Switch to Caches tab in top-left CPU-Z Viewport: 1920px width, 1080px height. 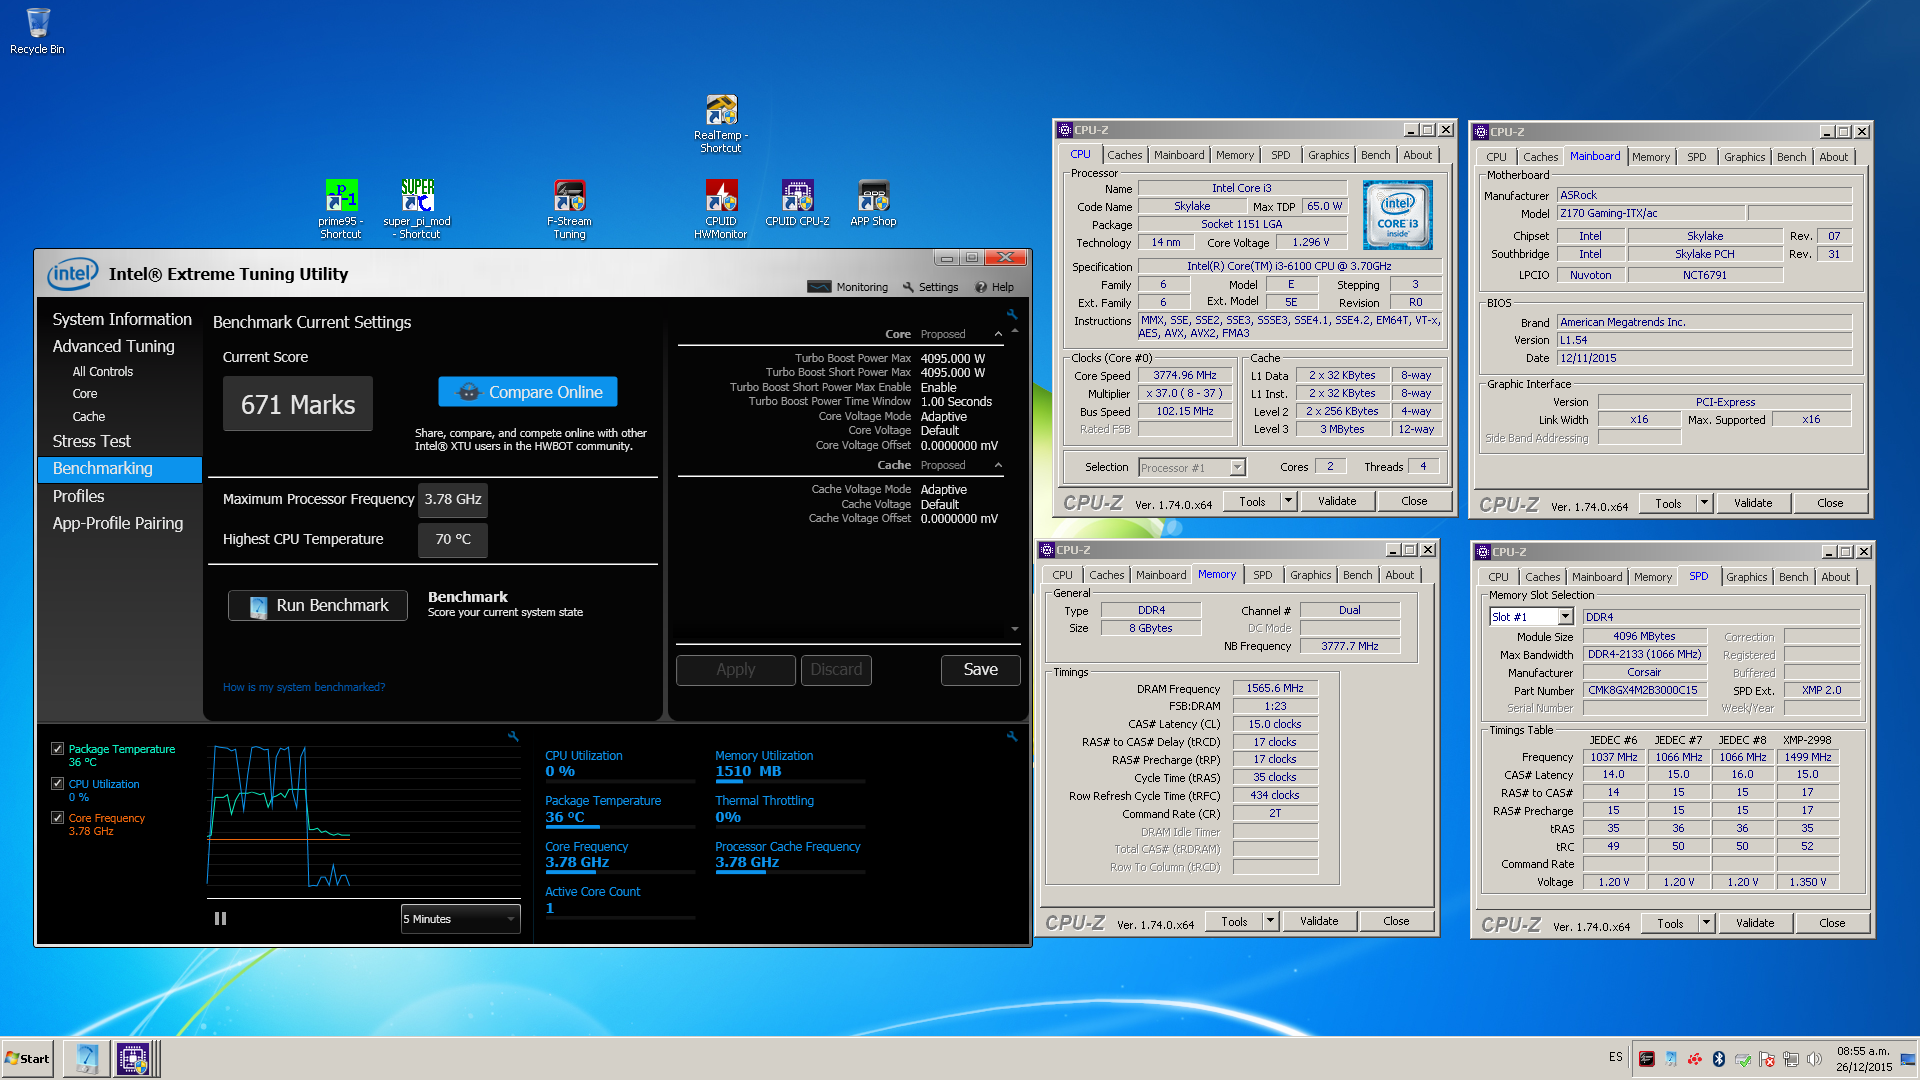1124,155
